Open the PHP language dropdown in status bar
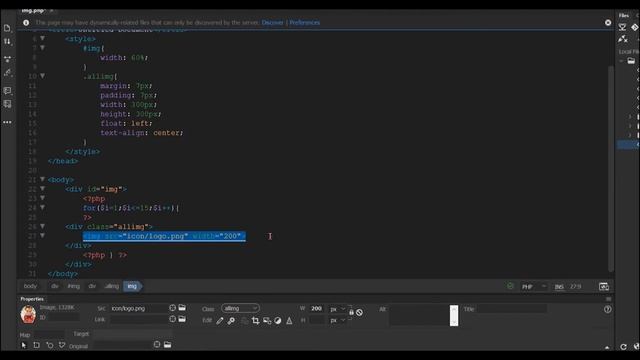This screenshot has width=640, height=360. (x=534, y=287)
